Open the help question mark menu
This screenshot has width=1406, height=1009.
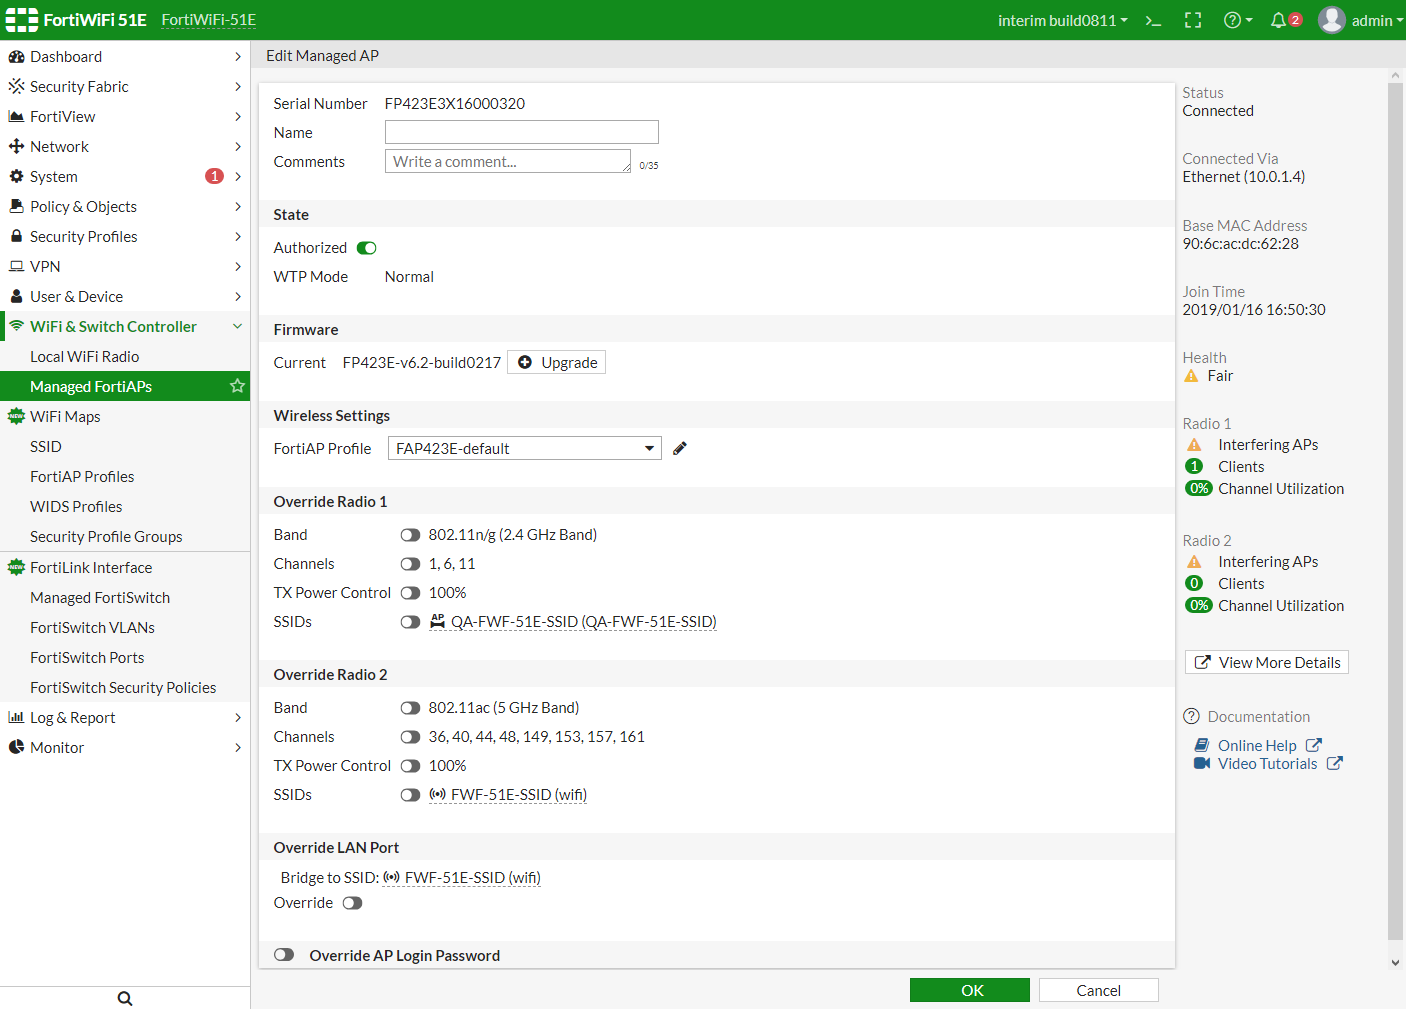coord(1238,20)
